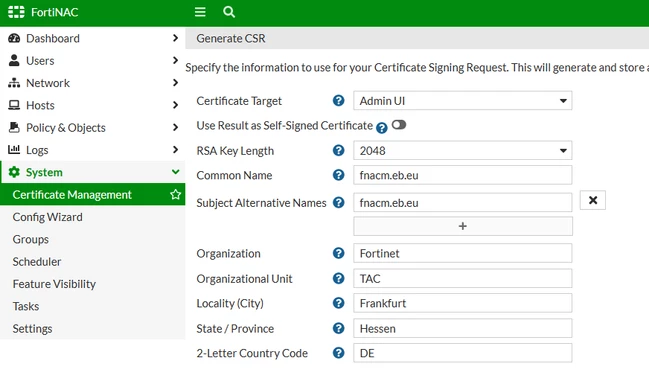This screenshot has width=649, height=375.
Task: Expand the Dashboard menu chevron
Action: (175, 38)
